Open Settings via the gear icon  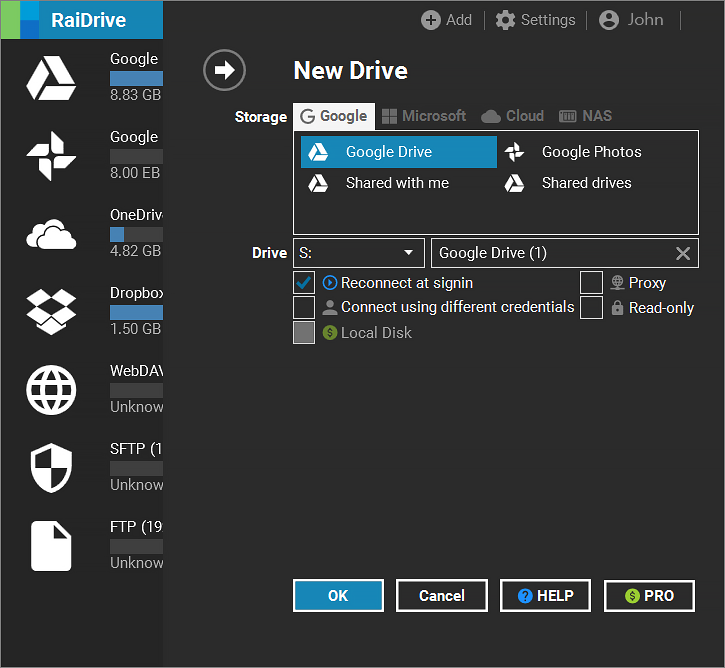pyautogui.click(x=505, y=20)
